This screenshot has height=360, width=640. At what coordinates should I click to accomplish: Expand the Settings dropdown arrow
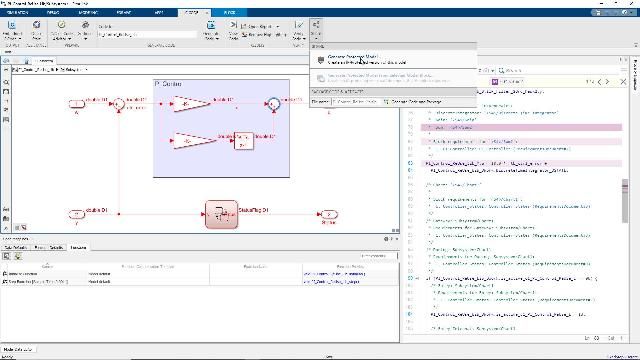click(85, 39)
